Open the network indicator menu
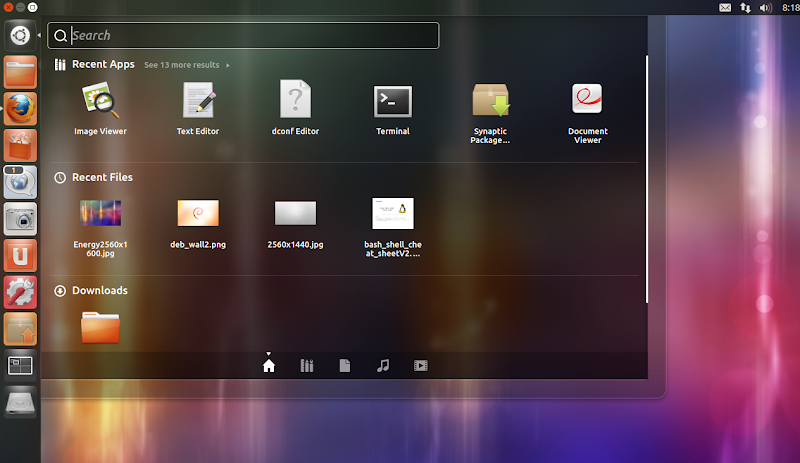 pyautogui.click(x=745, y=8)
